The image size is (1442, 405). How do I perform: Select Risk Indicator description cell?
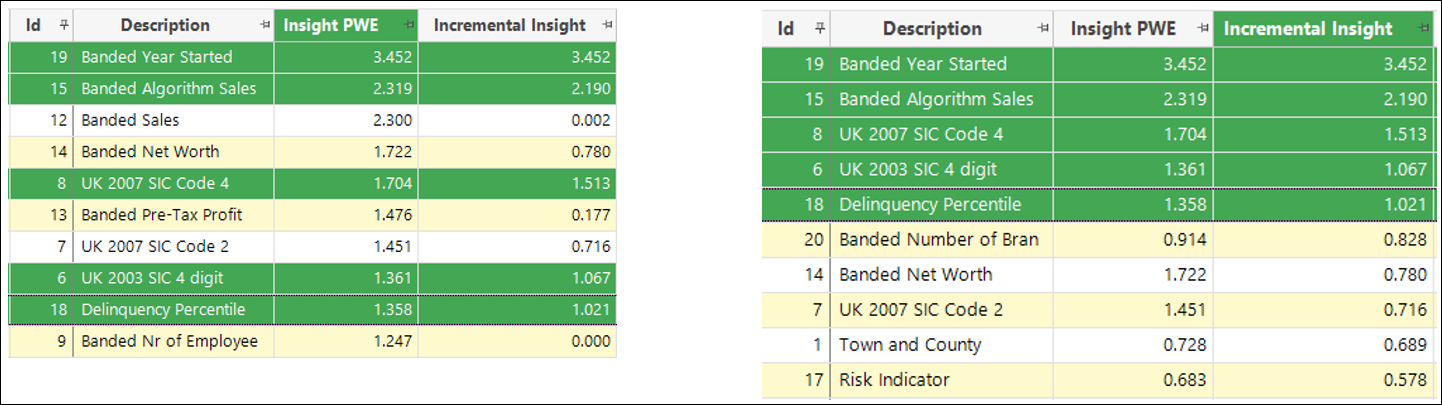pos(941,380)
